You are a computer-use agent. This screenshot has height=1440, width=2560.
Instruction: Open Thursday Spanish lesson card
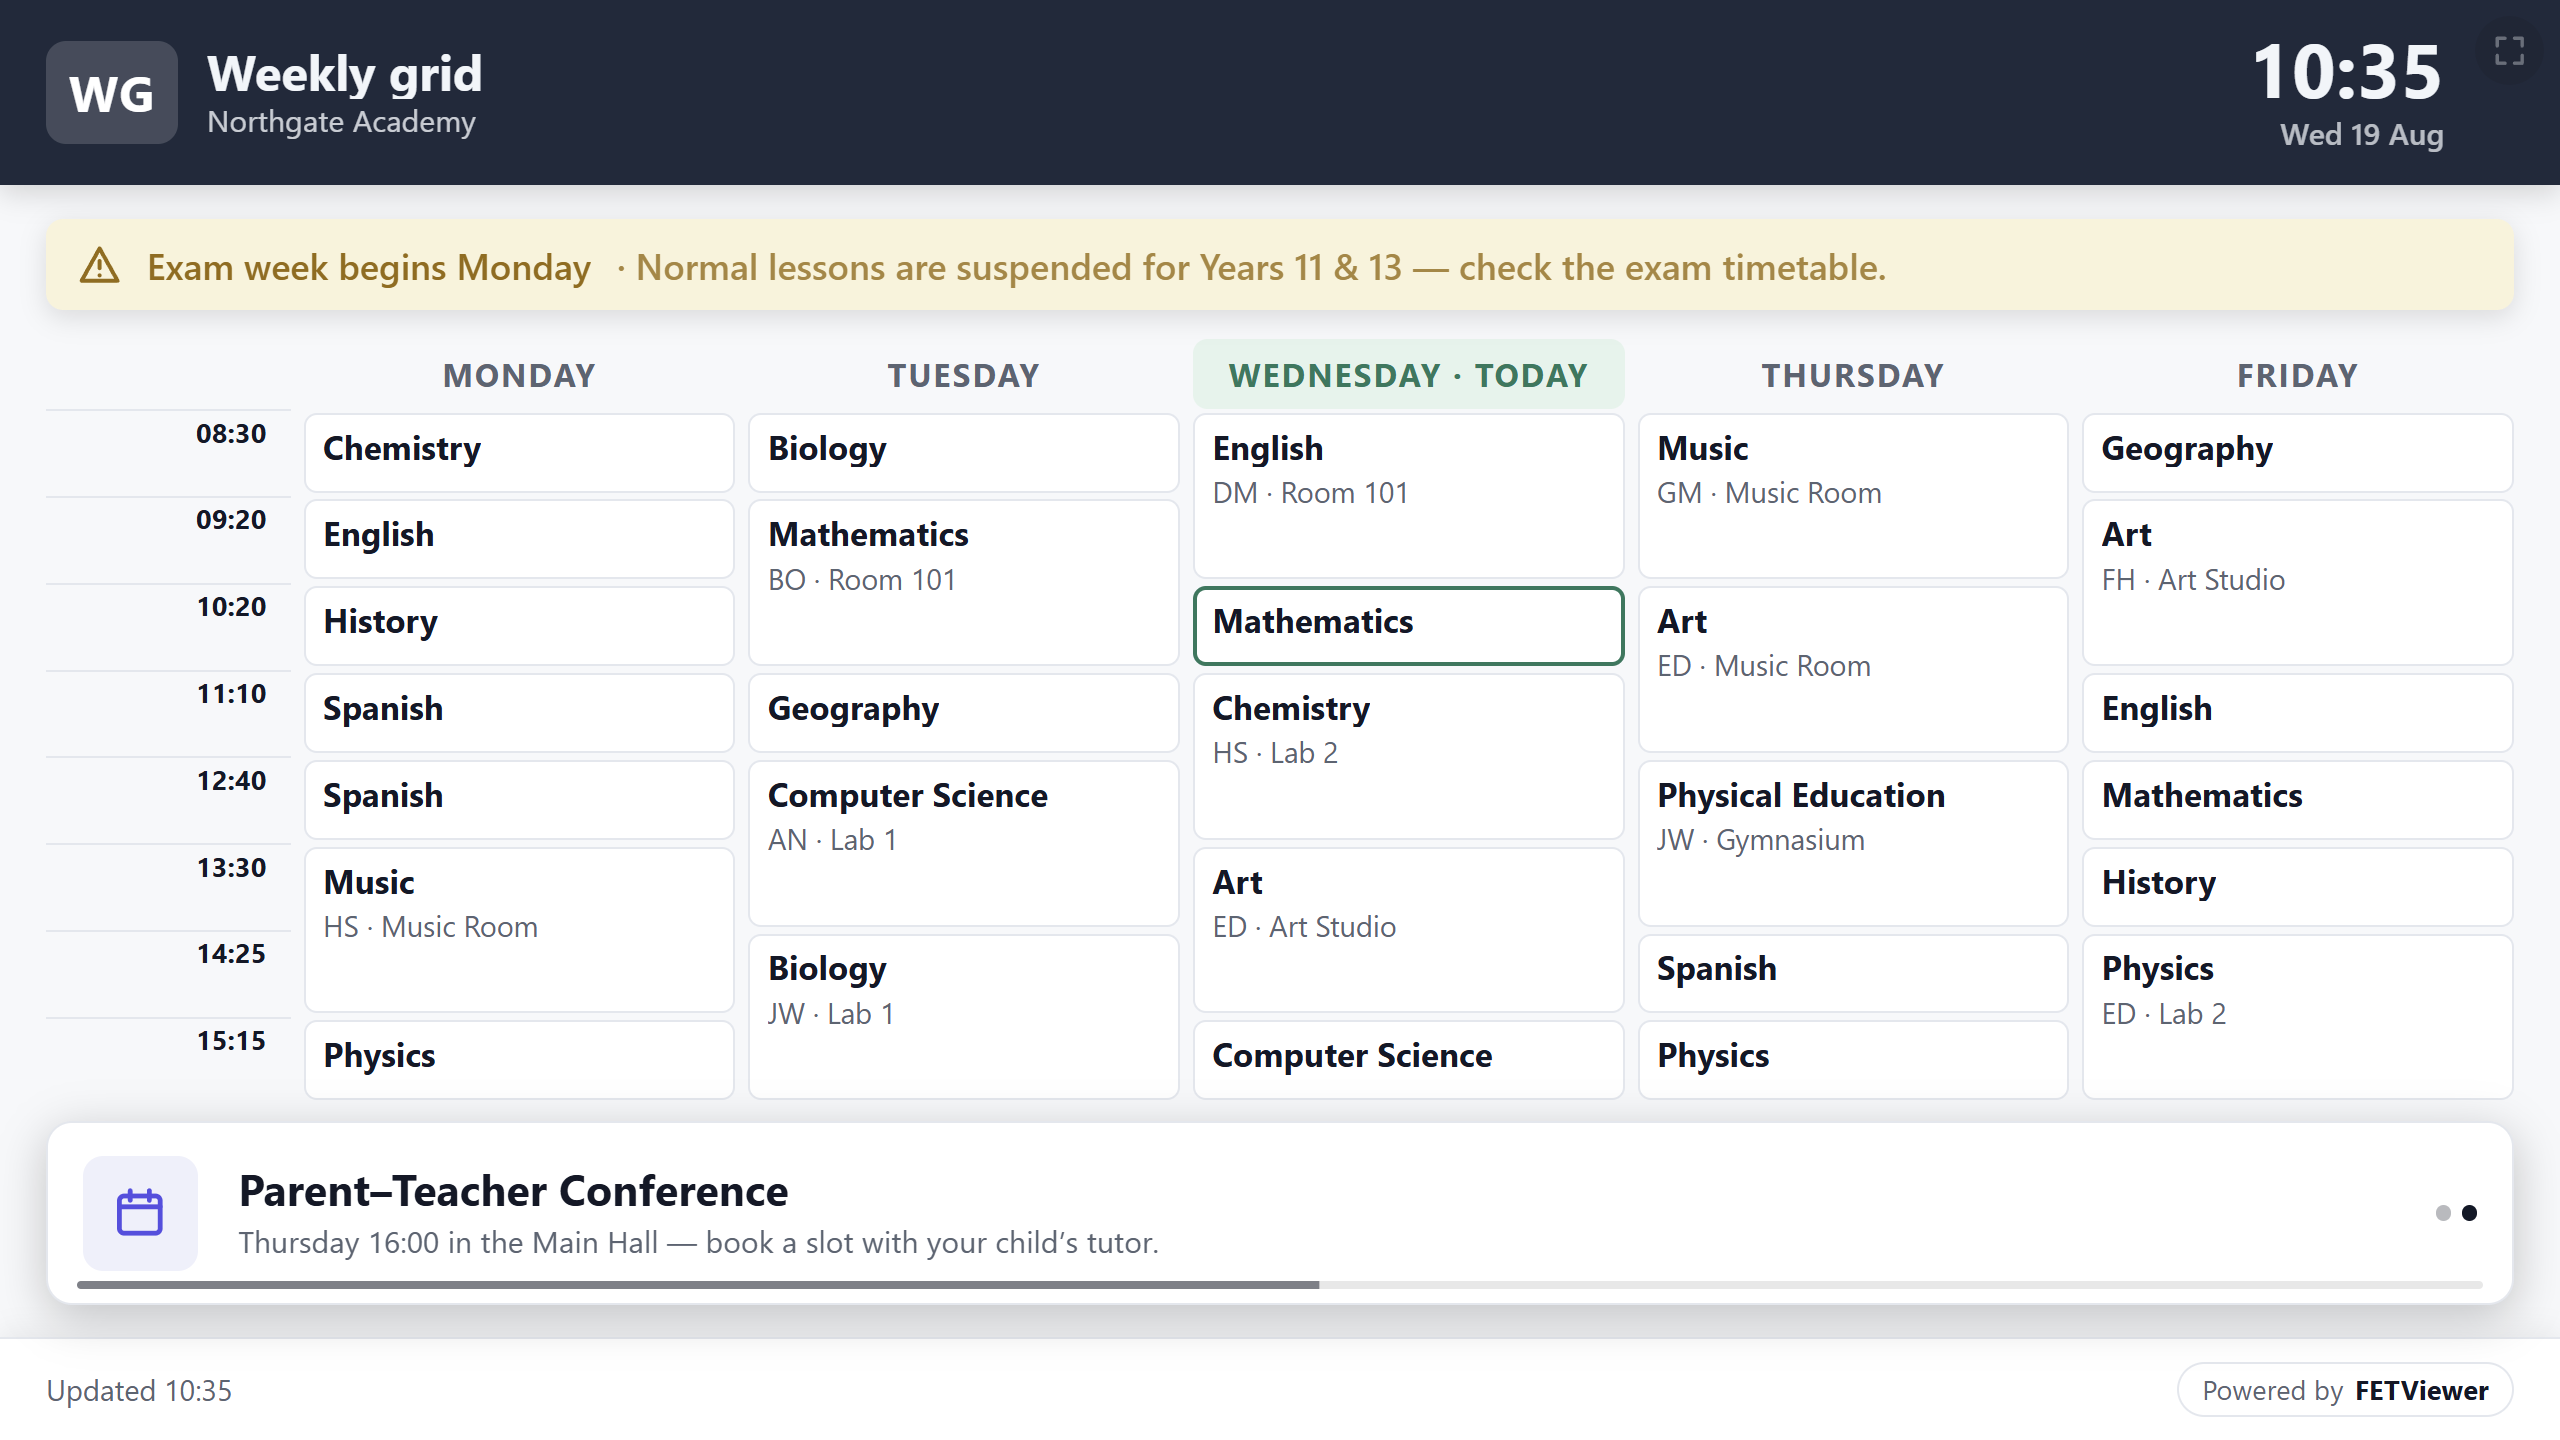pyautogui.click(x=1853, y=973)
